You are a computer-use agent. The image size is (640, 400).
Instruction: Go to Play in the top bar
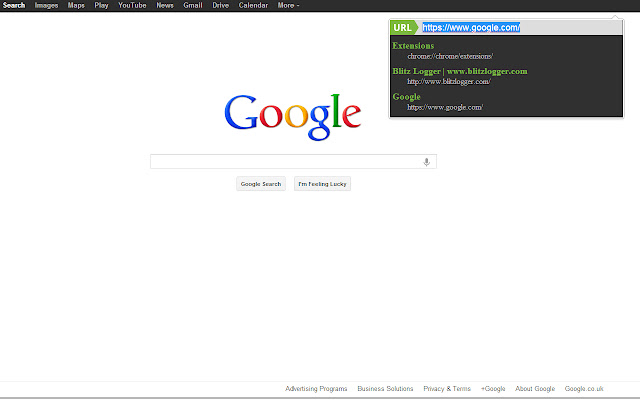[x=101, y=5]
